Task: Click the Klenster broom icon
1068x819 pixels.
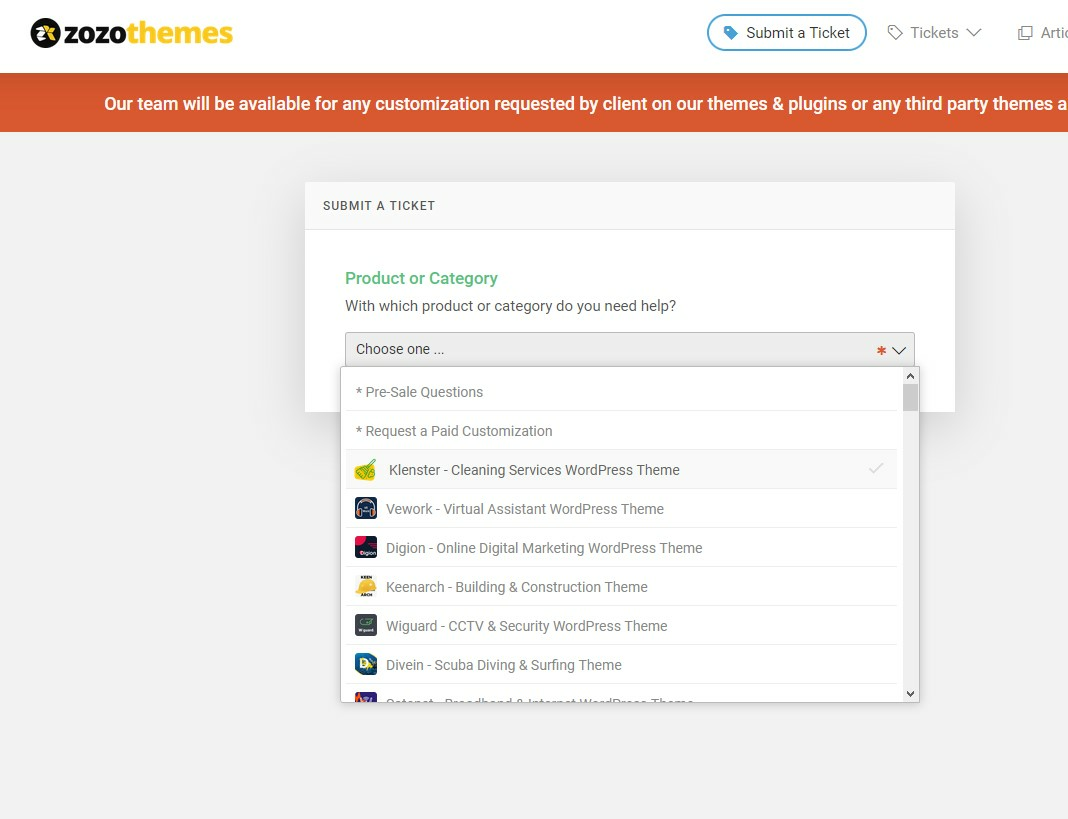Action: click(365, 469)
